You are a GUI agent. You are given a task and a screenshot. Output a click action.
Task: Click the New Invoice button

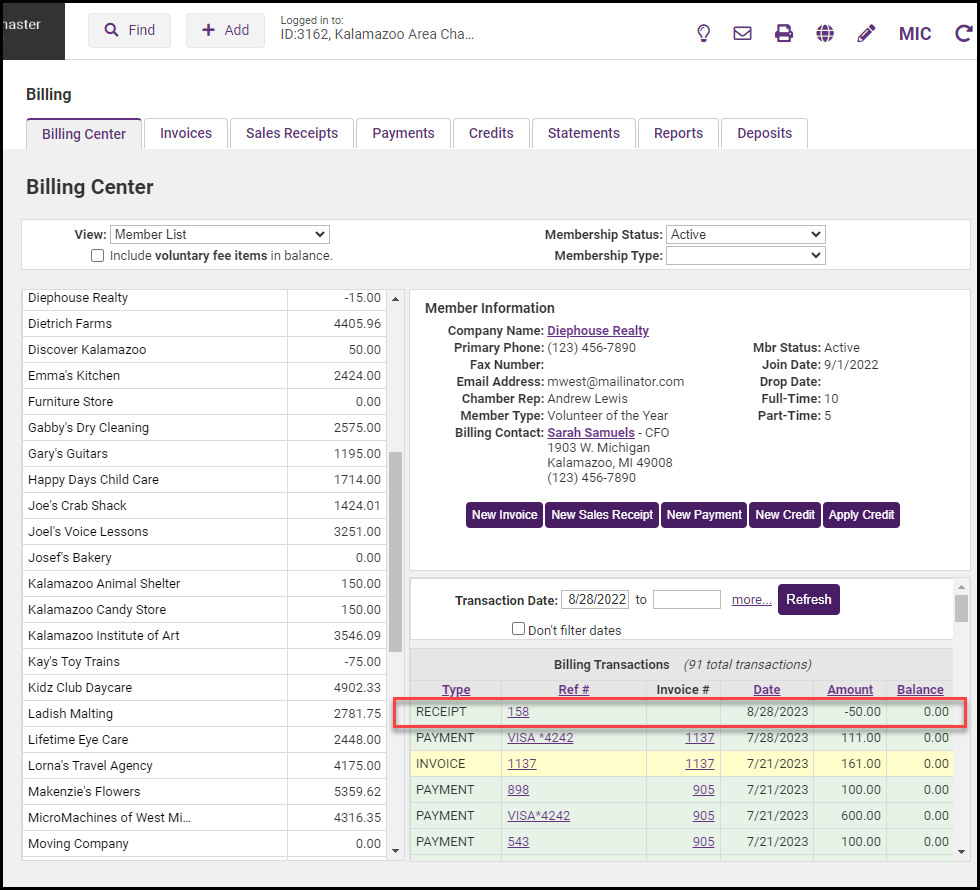pyautogui.click(x=504, y=514)
